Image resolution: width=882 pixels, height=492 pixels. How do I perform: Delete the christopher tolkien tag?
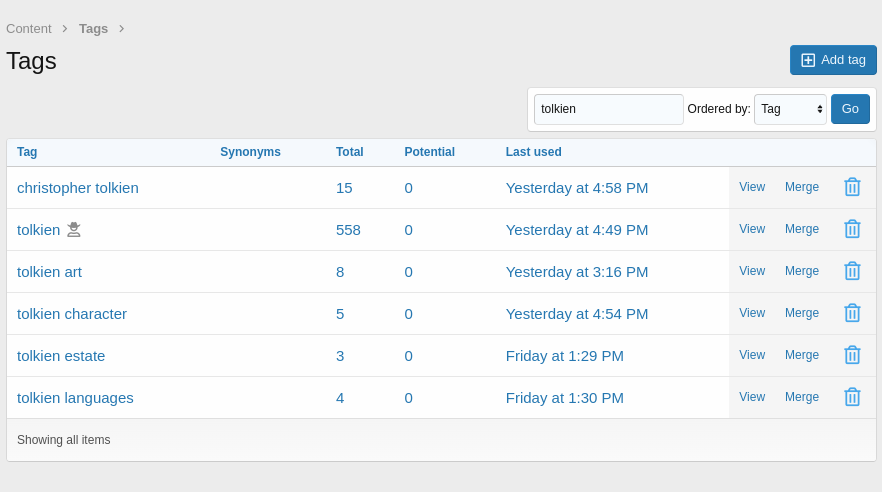pos(852,187)
